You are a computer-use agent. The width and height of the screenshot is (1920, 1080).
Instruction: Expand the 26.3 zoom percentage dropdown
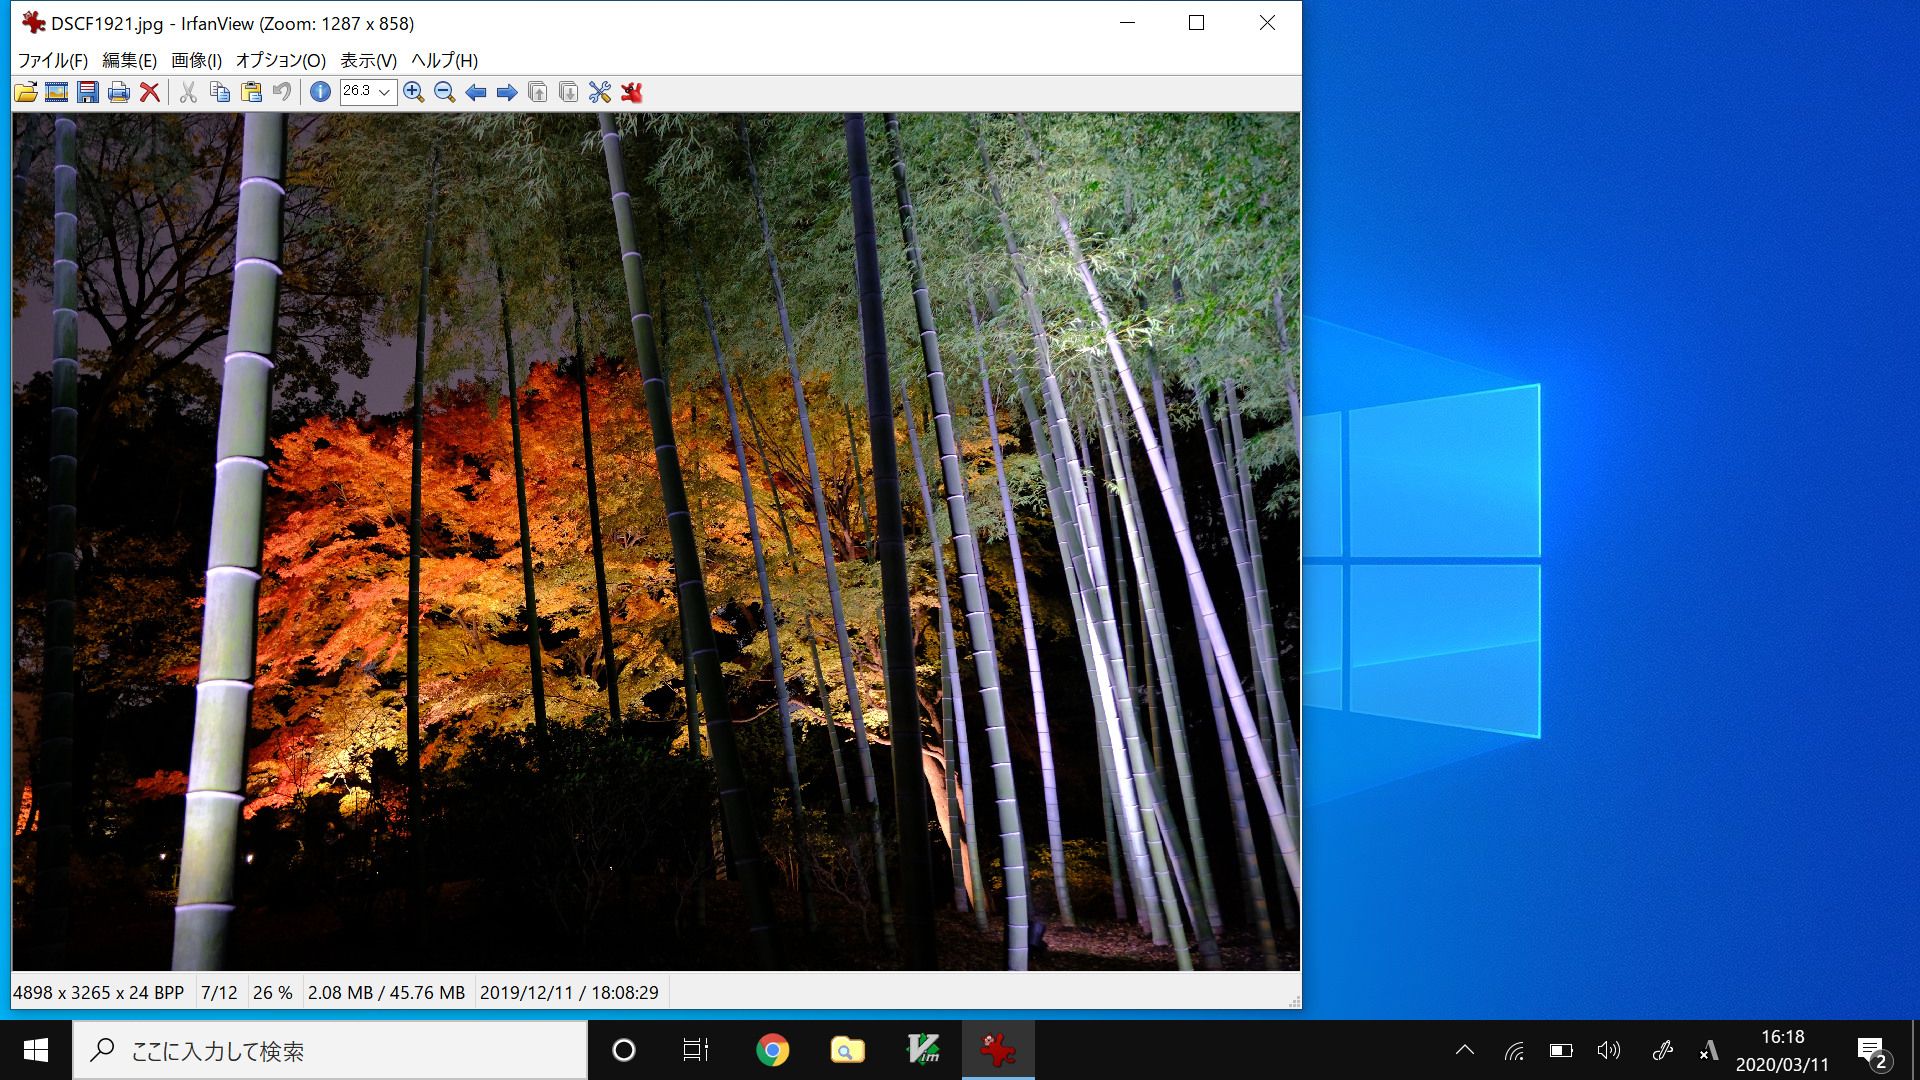pyautogui.click(x=384, y=92)
